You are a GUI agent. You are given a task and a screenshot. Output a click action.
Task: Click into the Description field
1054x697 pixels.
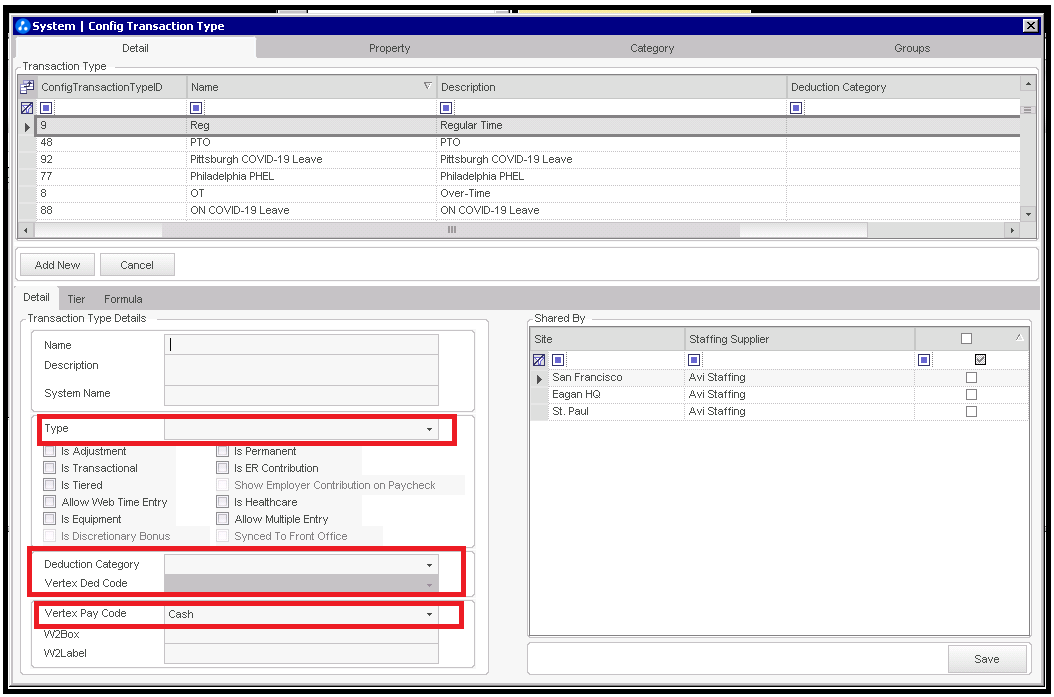[x=301, y=370]
